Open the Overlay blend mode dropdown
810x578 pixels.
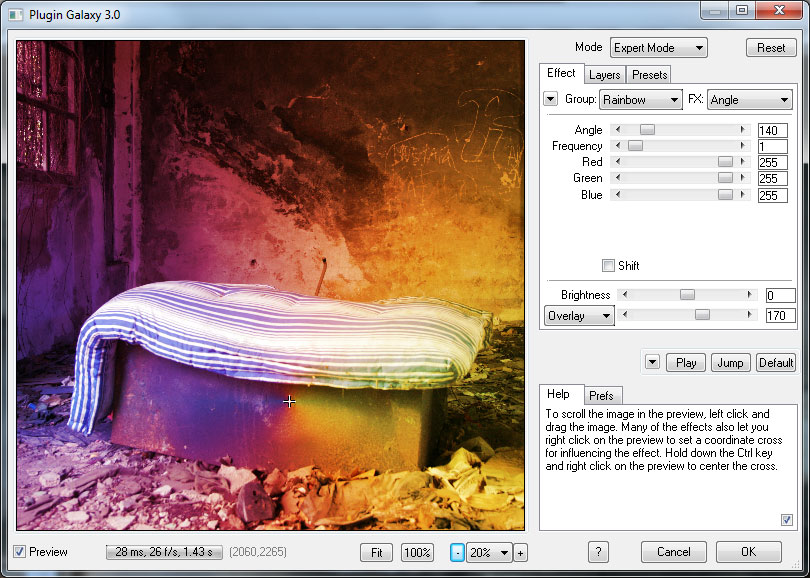(579, 316)
